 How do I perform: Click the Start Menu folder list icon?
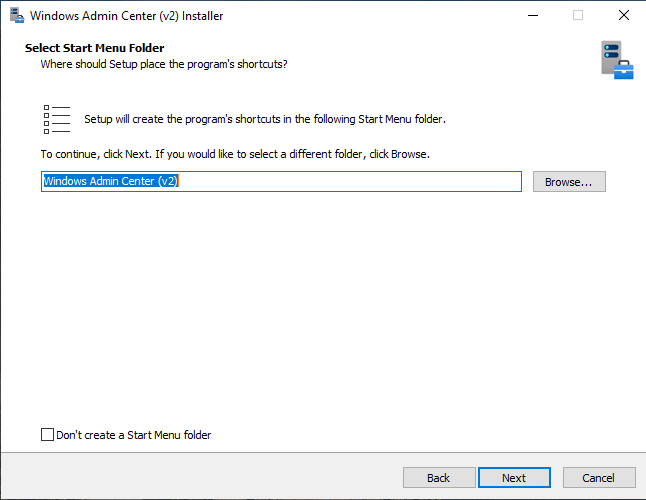click(57, 119)
